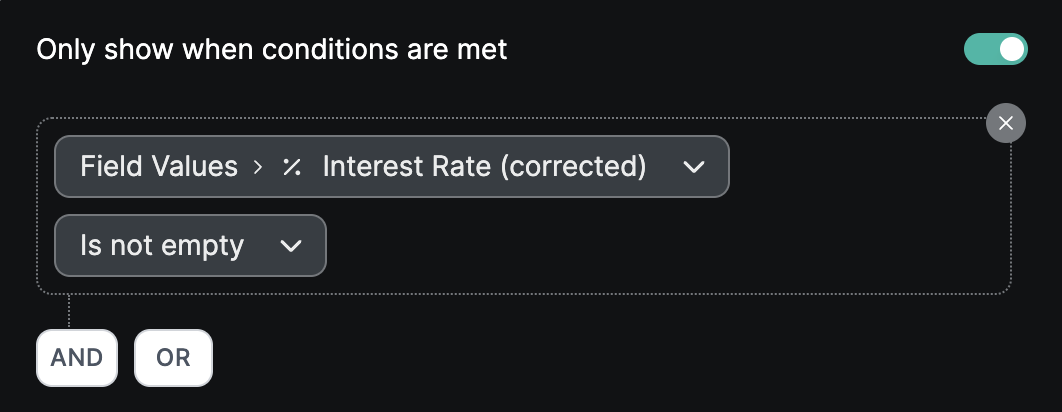Click the chevron next to "Is not empty"
1062x412 pixels.
pyautogui.click(x=291, y=246)
